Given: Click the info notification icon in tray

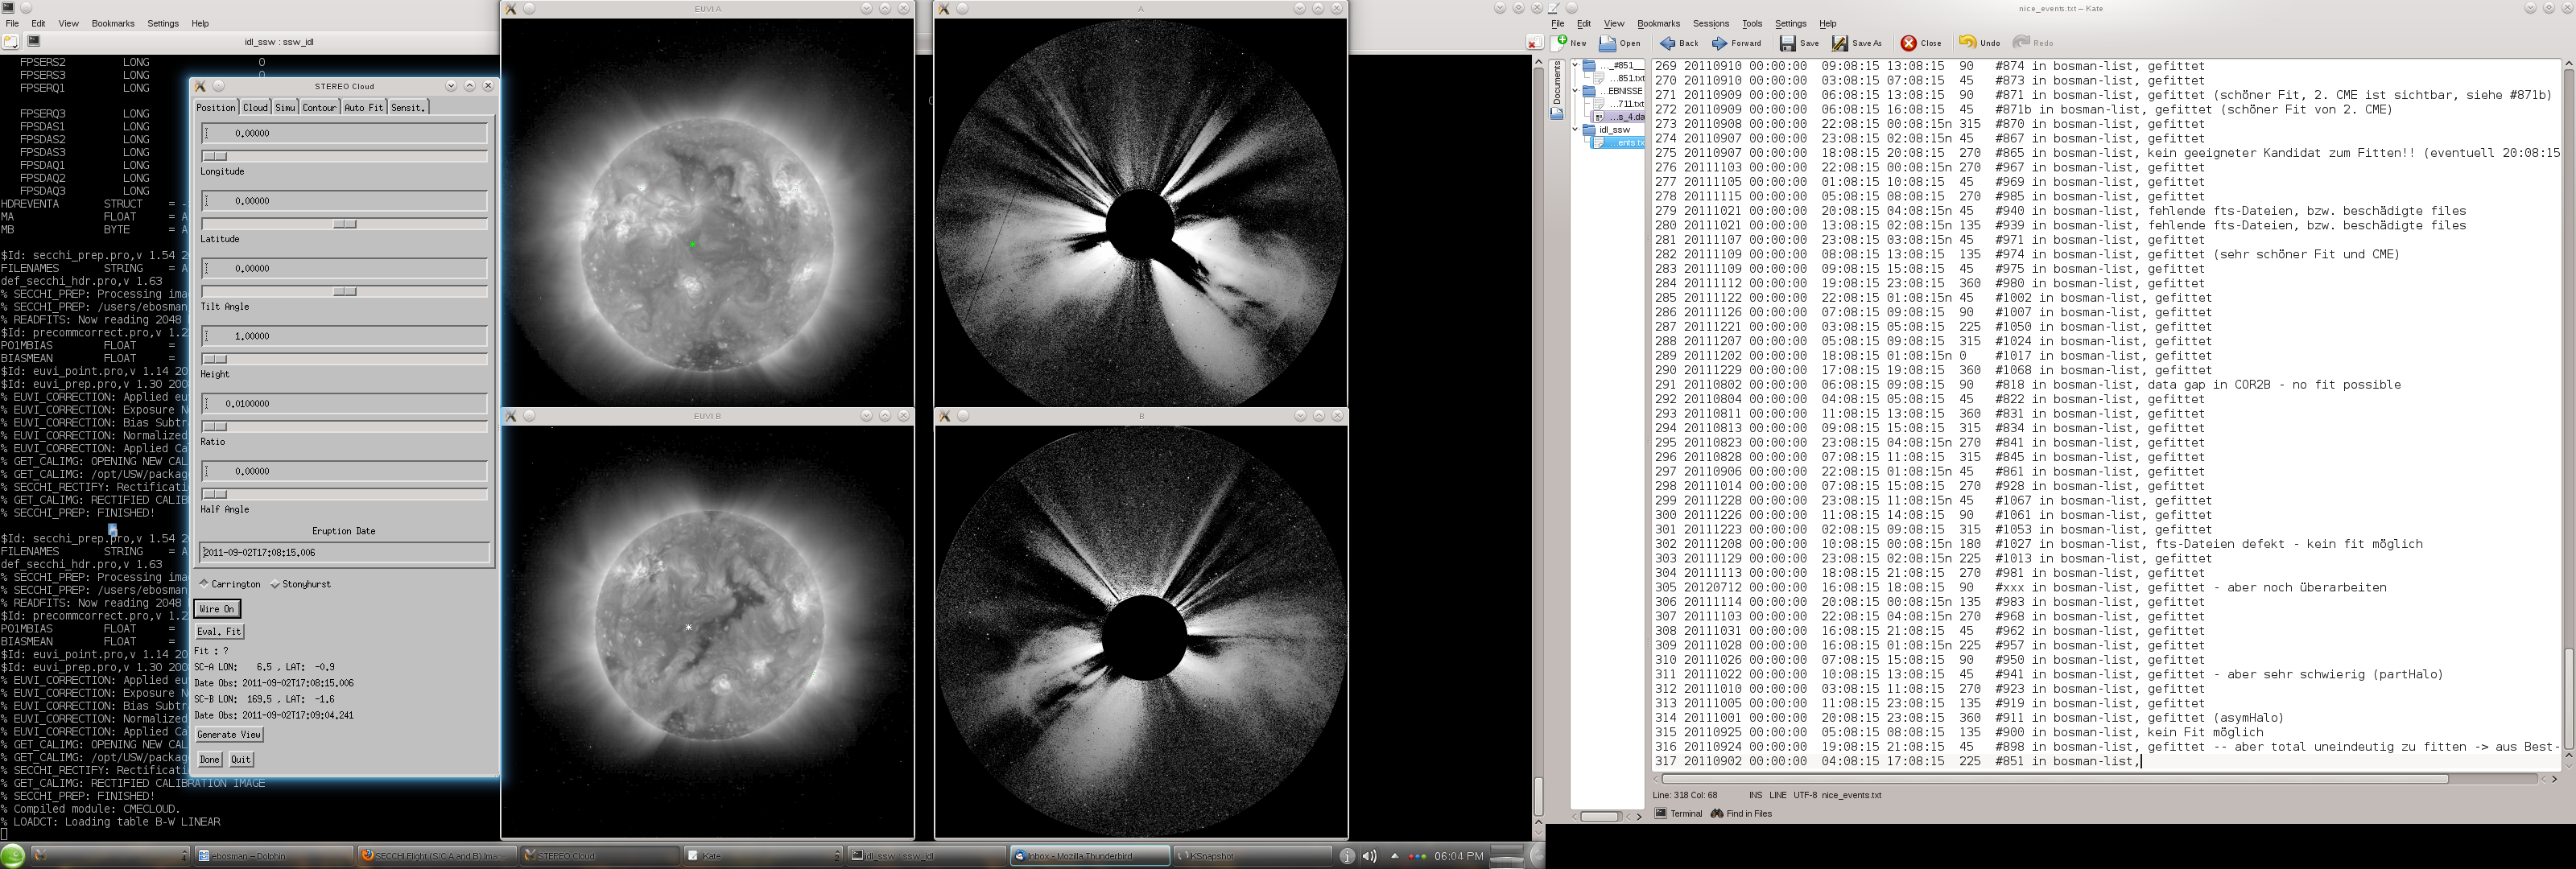Looking at the screenshot, I should click(x=1347, y=856).
